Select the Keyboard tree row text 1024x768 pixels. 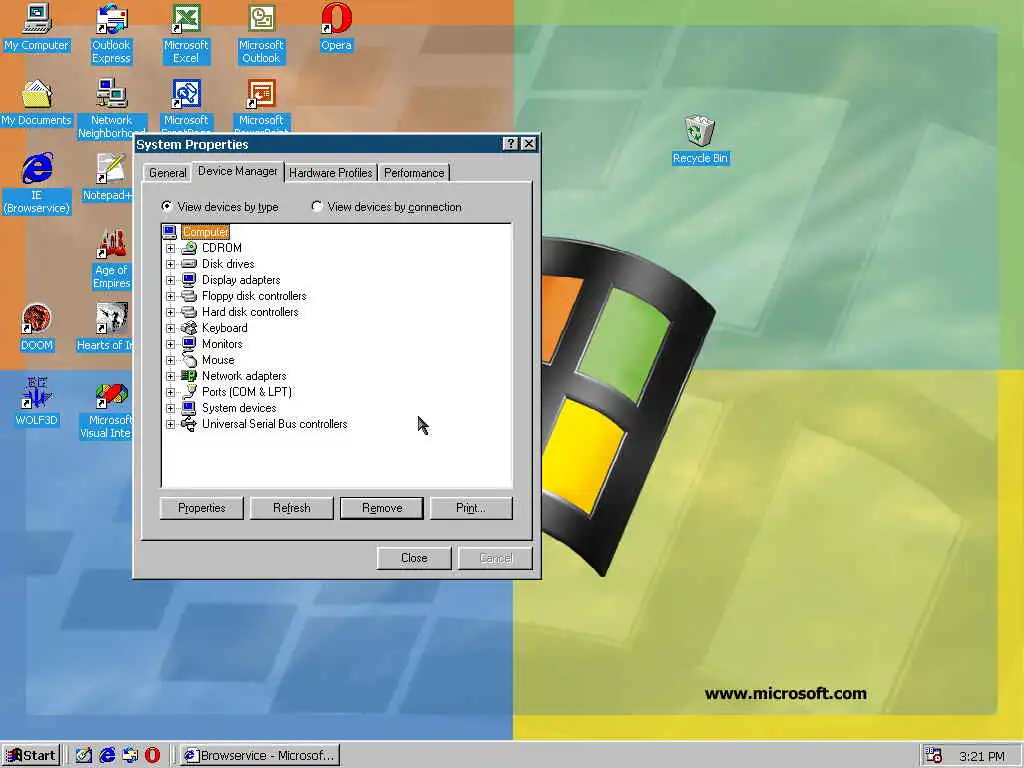225,328
